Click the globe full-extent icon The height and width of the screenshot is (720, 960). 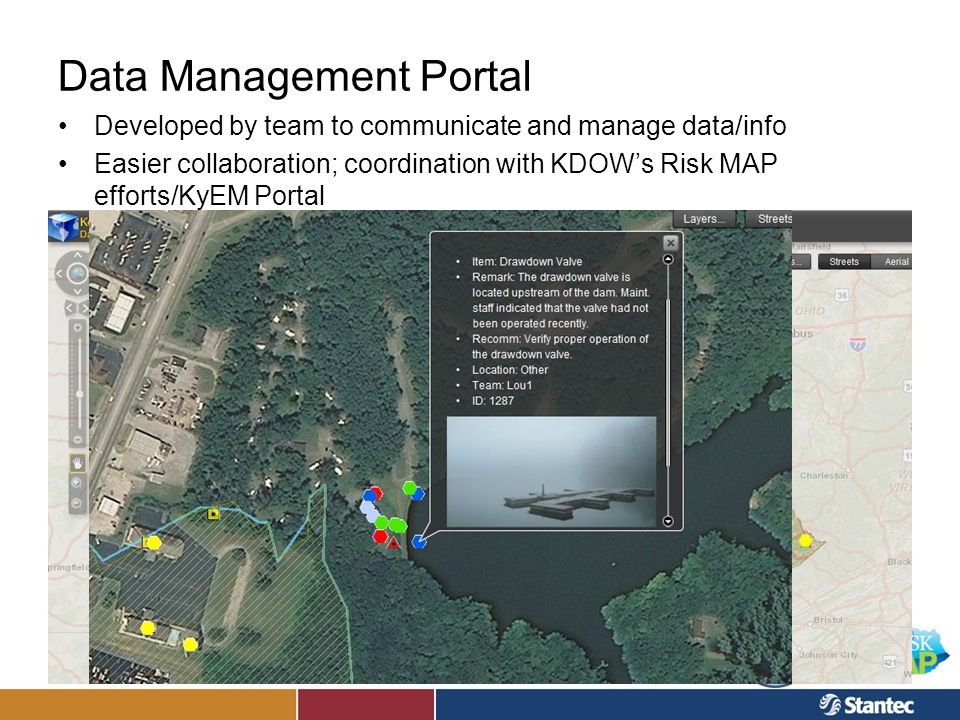(x=77, y=273)
